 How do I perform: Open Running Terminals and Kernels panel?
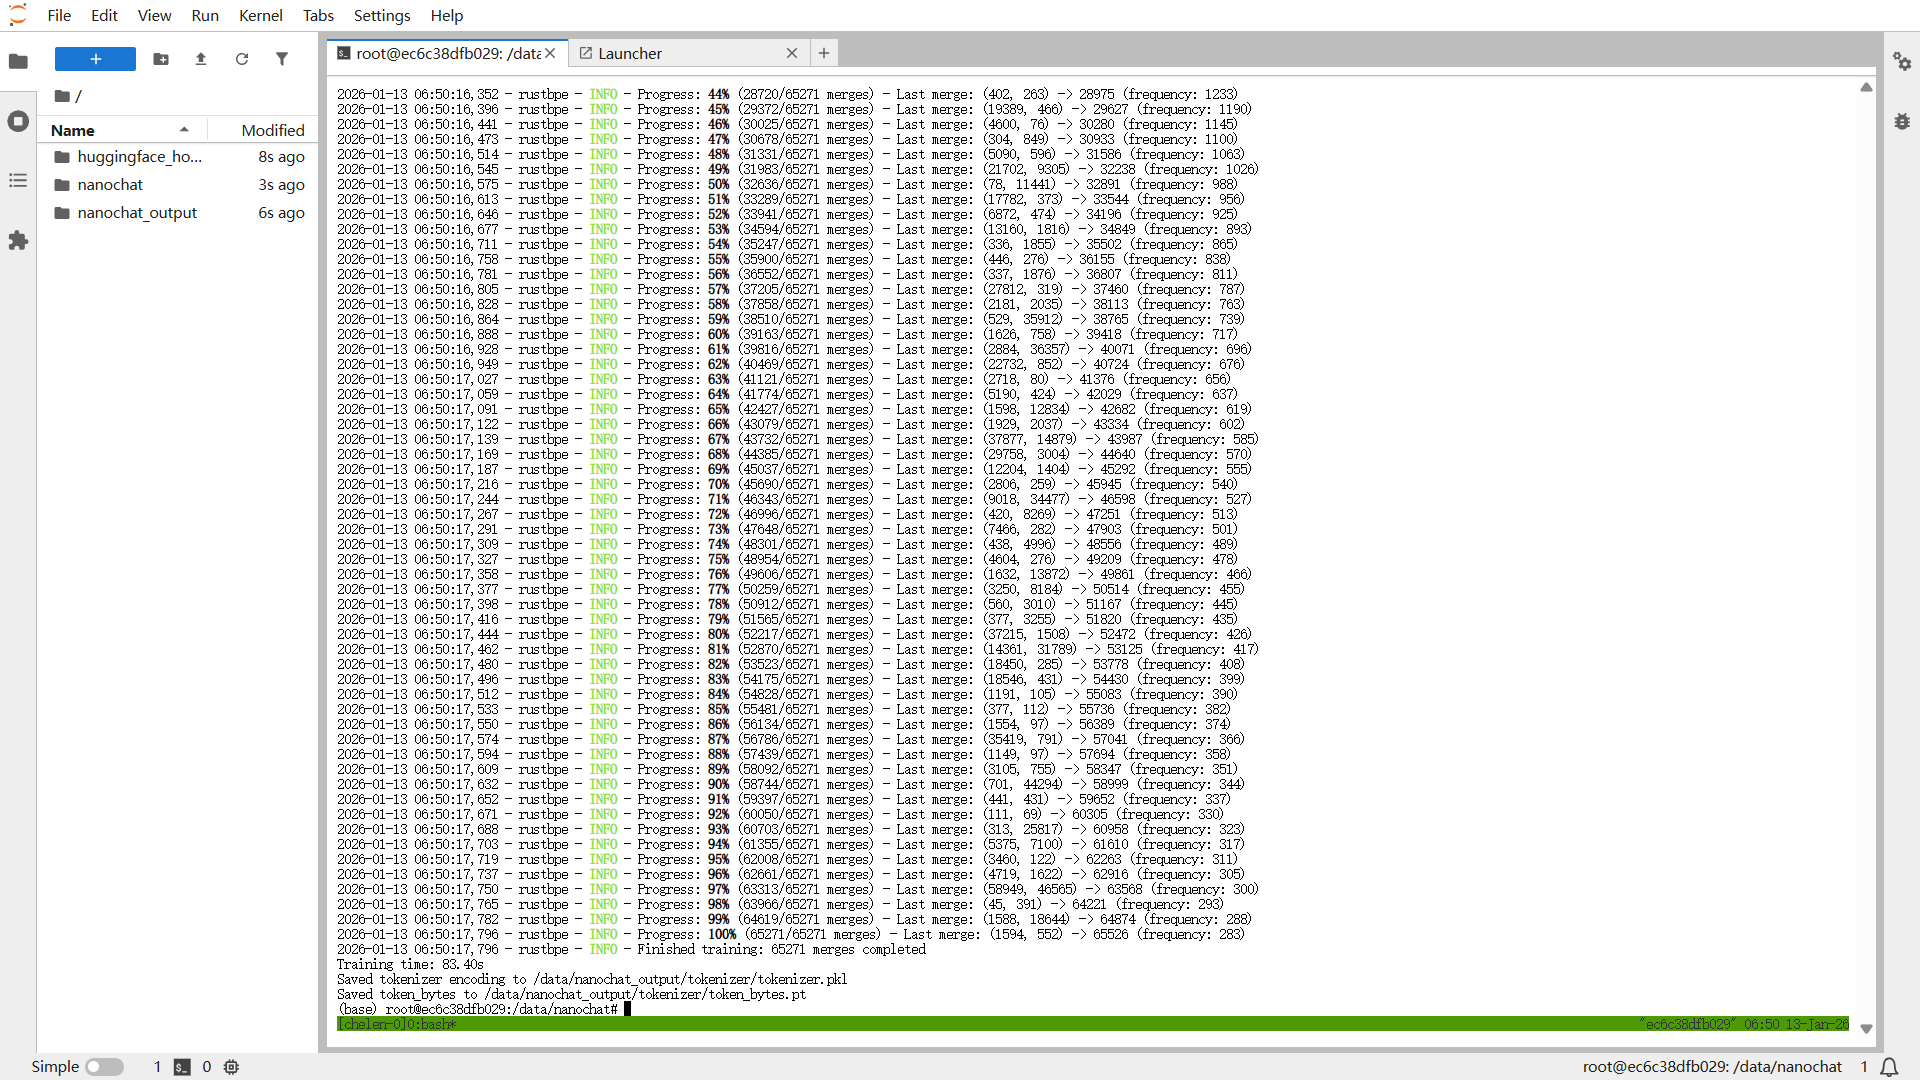click(x=18, y=121)
